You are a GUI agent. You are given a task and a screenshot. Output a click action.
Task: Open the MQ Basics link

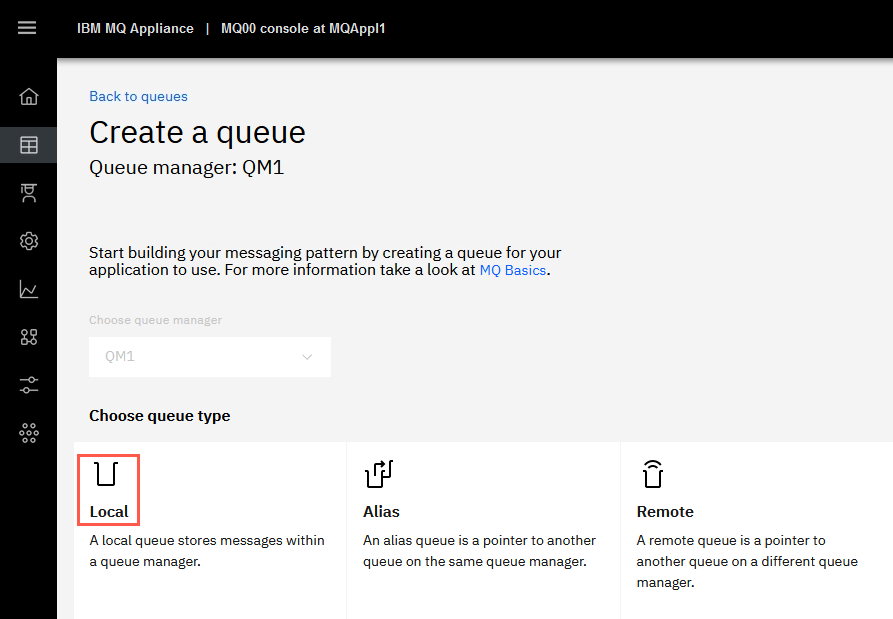click(x=513, y=270)
